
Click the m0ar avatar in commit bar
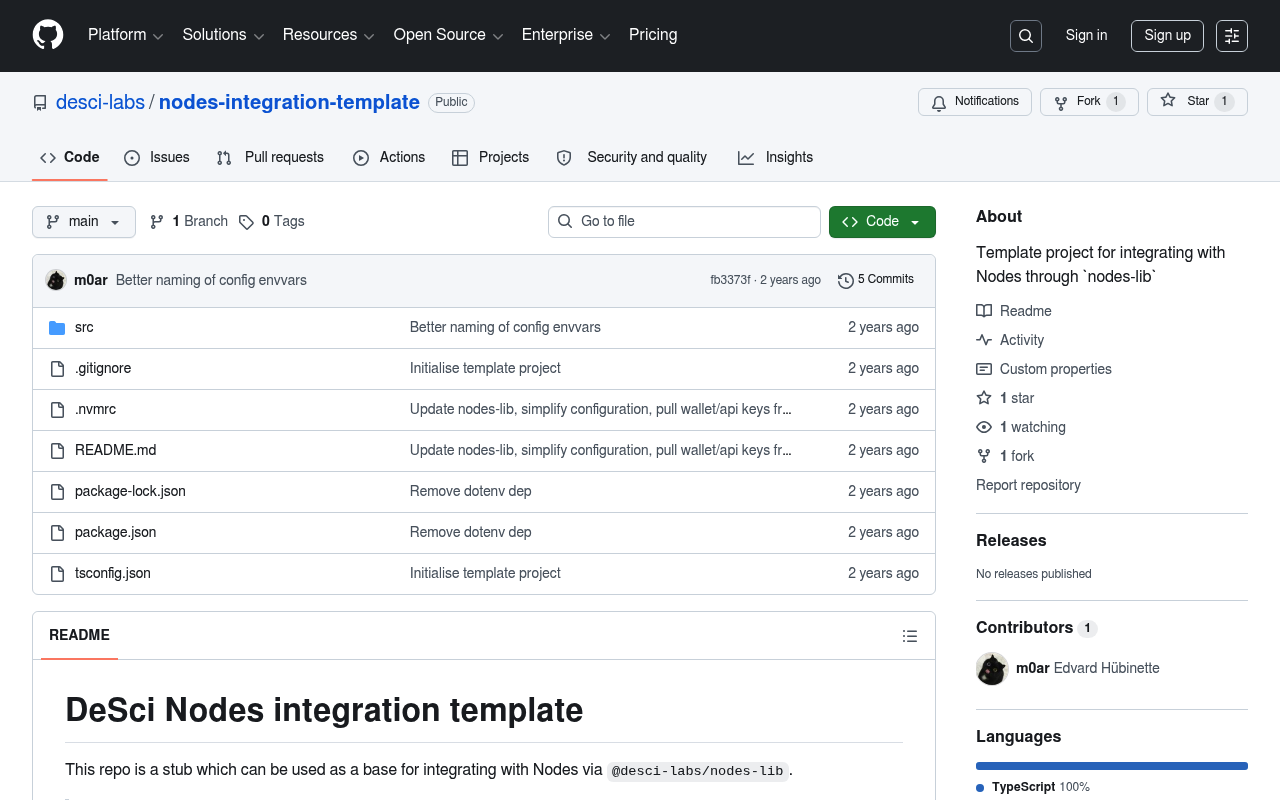click(56, 280)
